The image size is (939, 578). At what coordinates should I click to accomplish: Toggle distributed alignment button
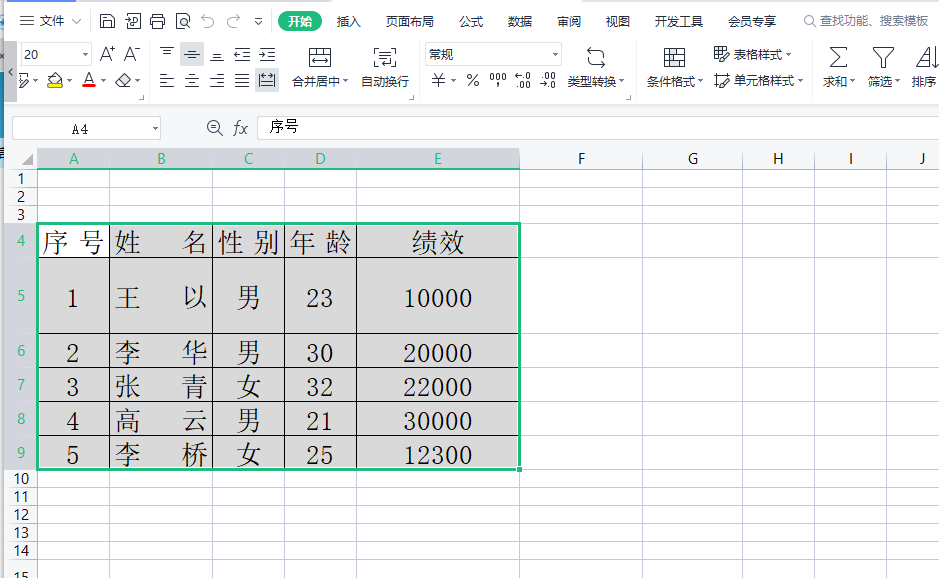pyautogui.click(x=267, y=80)
